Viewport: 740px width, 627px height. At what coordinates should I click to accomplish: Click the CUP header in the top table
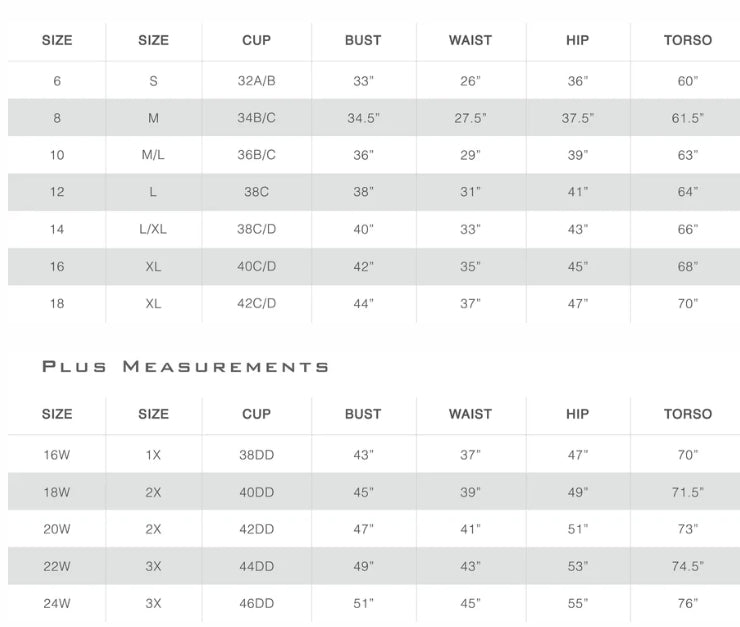[256, 40]
